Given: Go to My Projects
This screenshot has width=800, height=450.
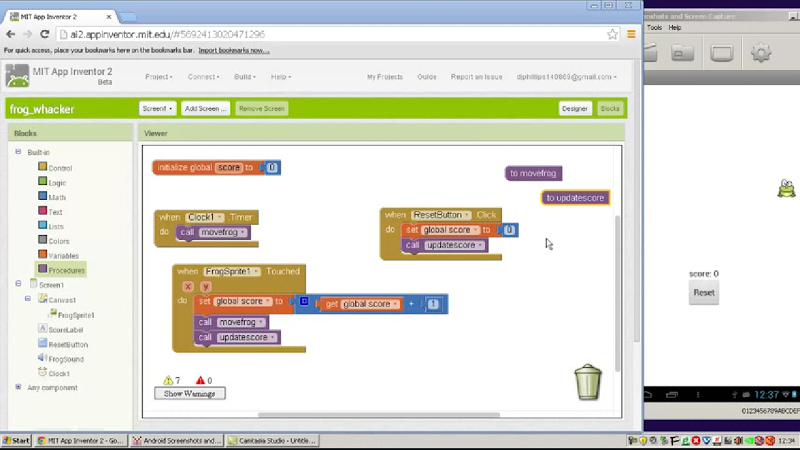Looking at the screenshot, I should pyautogui.click(x=385, y=77).
